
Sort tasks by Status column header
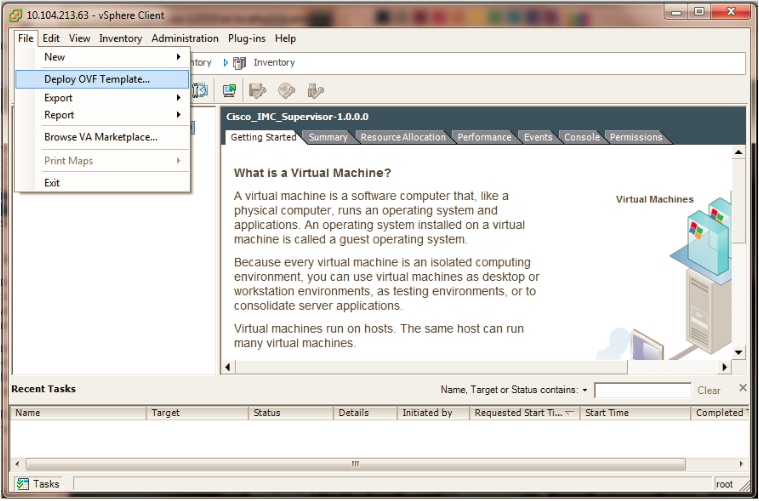[291, 413]
